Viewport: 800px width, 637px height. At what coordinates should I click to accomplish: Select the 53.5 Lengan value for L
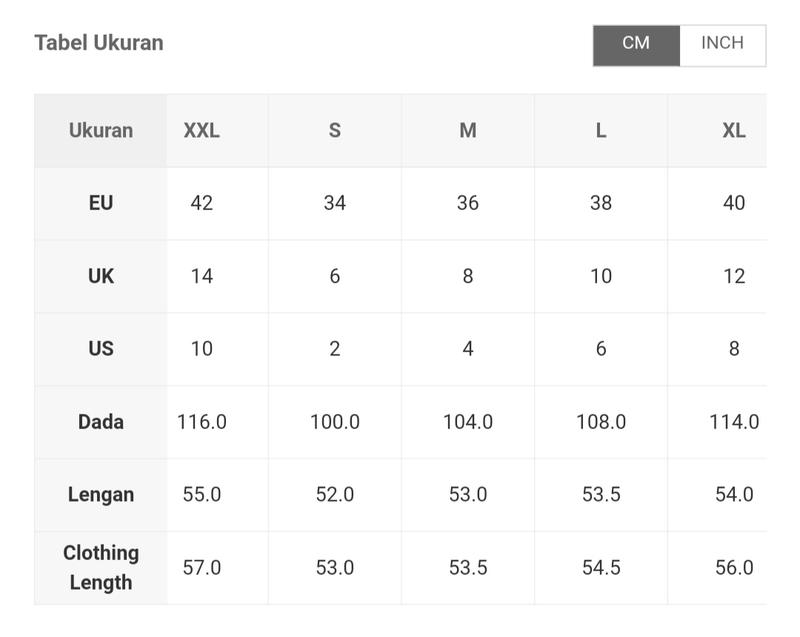point(601,494)
